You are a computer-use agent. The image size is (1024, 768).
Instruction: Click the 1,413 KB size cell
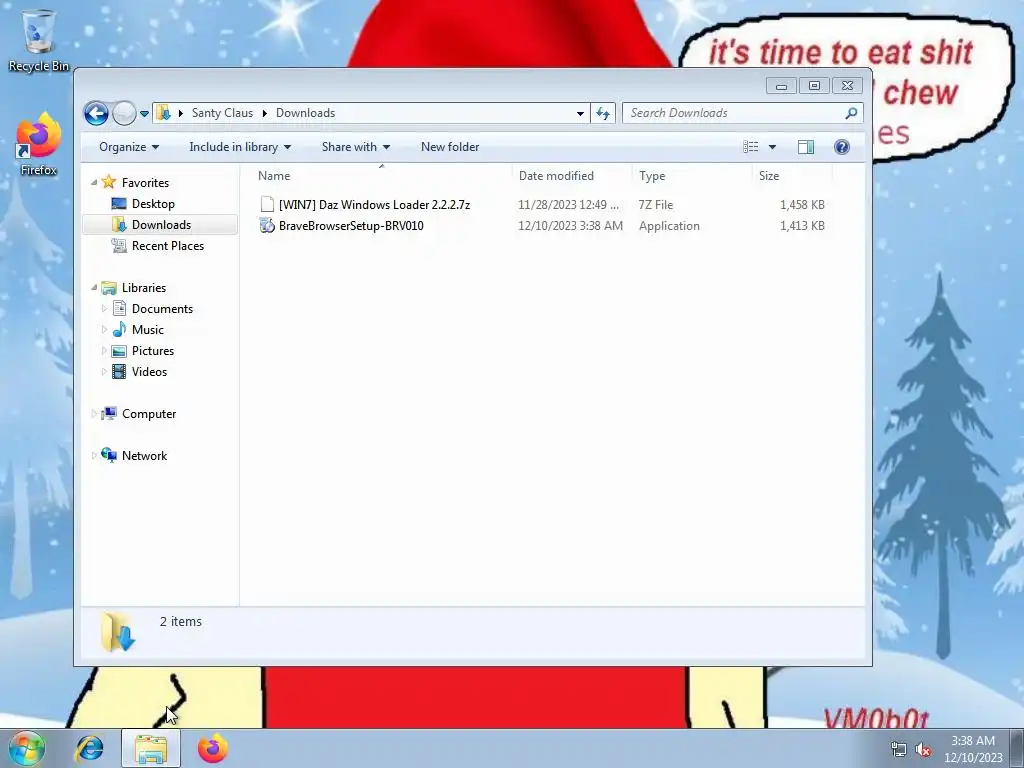tap(802, 226)
